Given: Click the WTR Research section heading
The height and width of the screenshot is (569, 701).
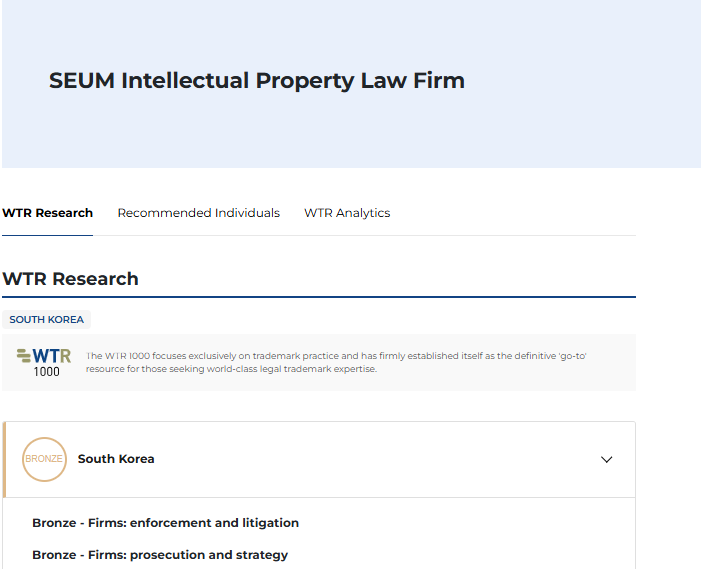Looking at the screenshot, I should (70, 279).
